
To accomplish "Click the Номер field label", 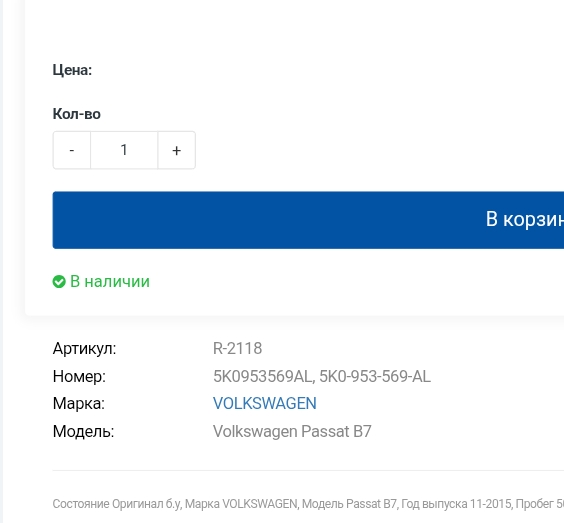I will [79, 376].
